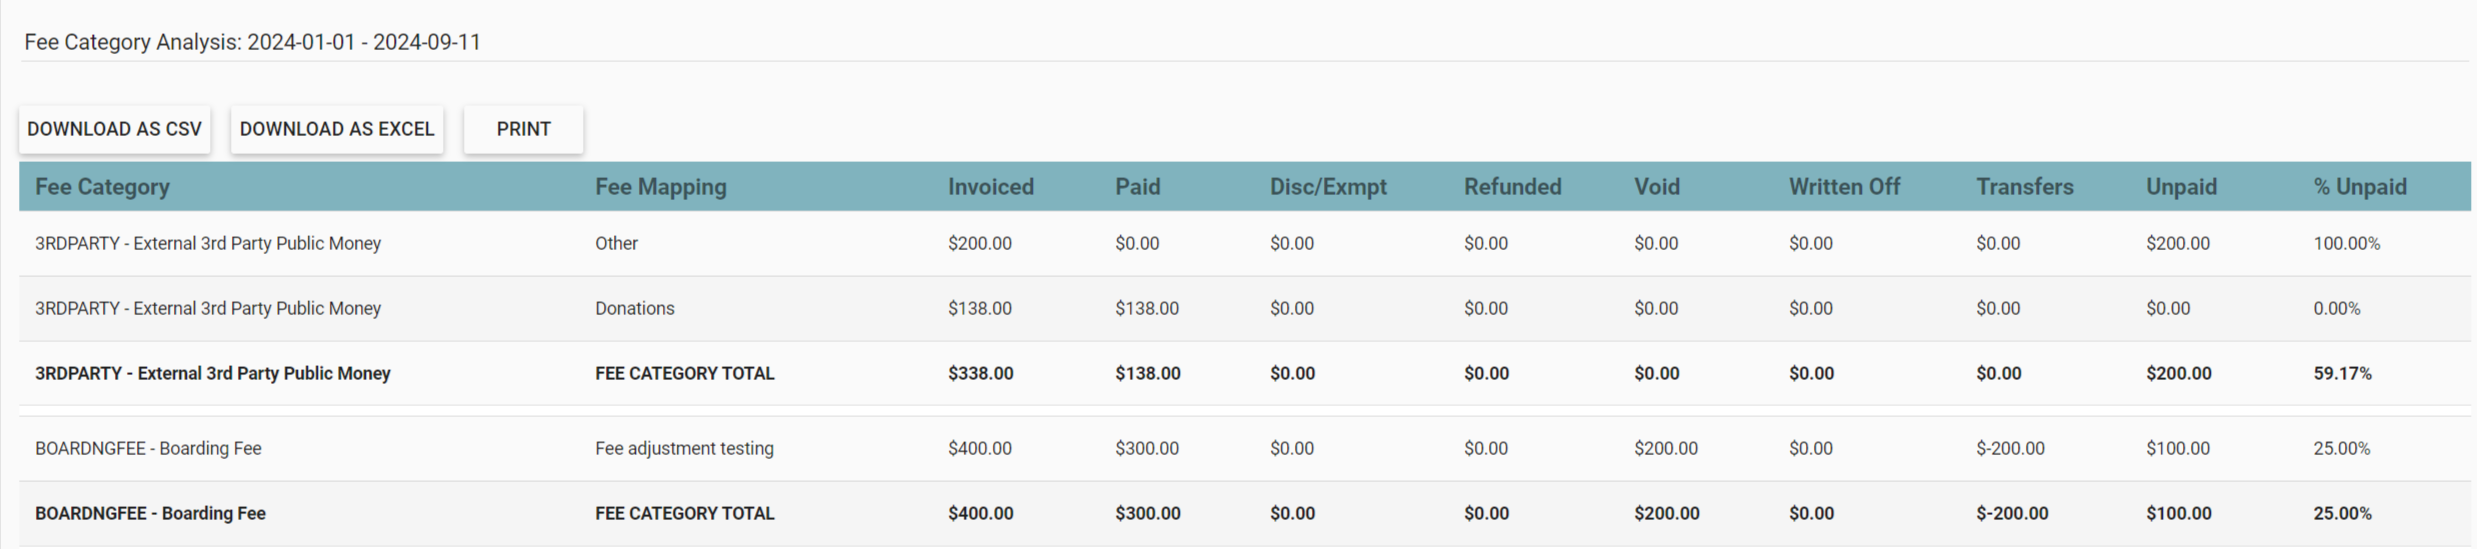Click the Written Off column header
The width and height of the screenshot is (2477, 549).
(x=1844, y=187)
